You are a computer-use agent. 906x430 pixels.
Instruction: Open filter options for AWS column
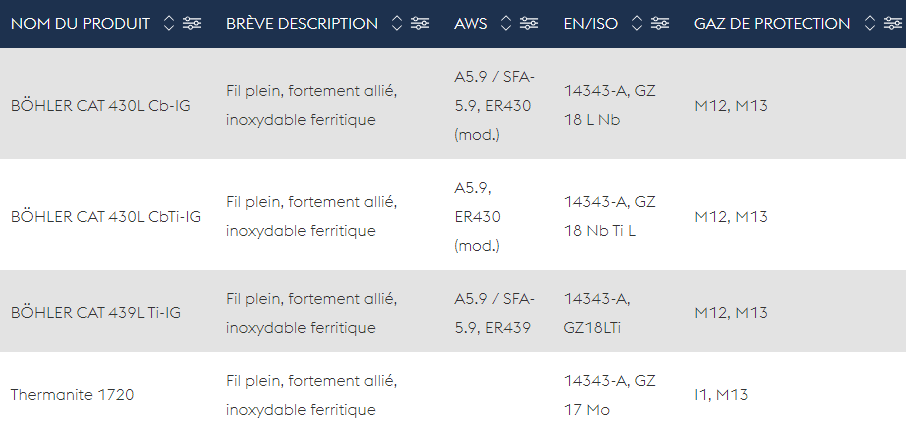tap(529, 24)
